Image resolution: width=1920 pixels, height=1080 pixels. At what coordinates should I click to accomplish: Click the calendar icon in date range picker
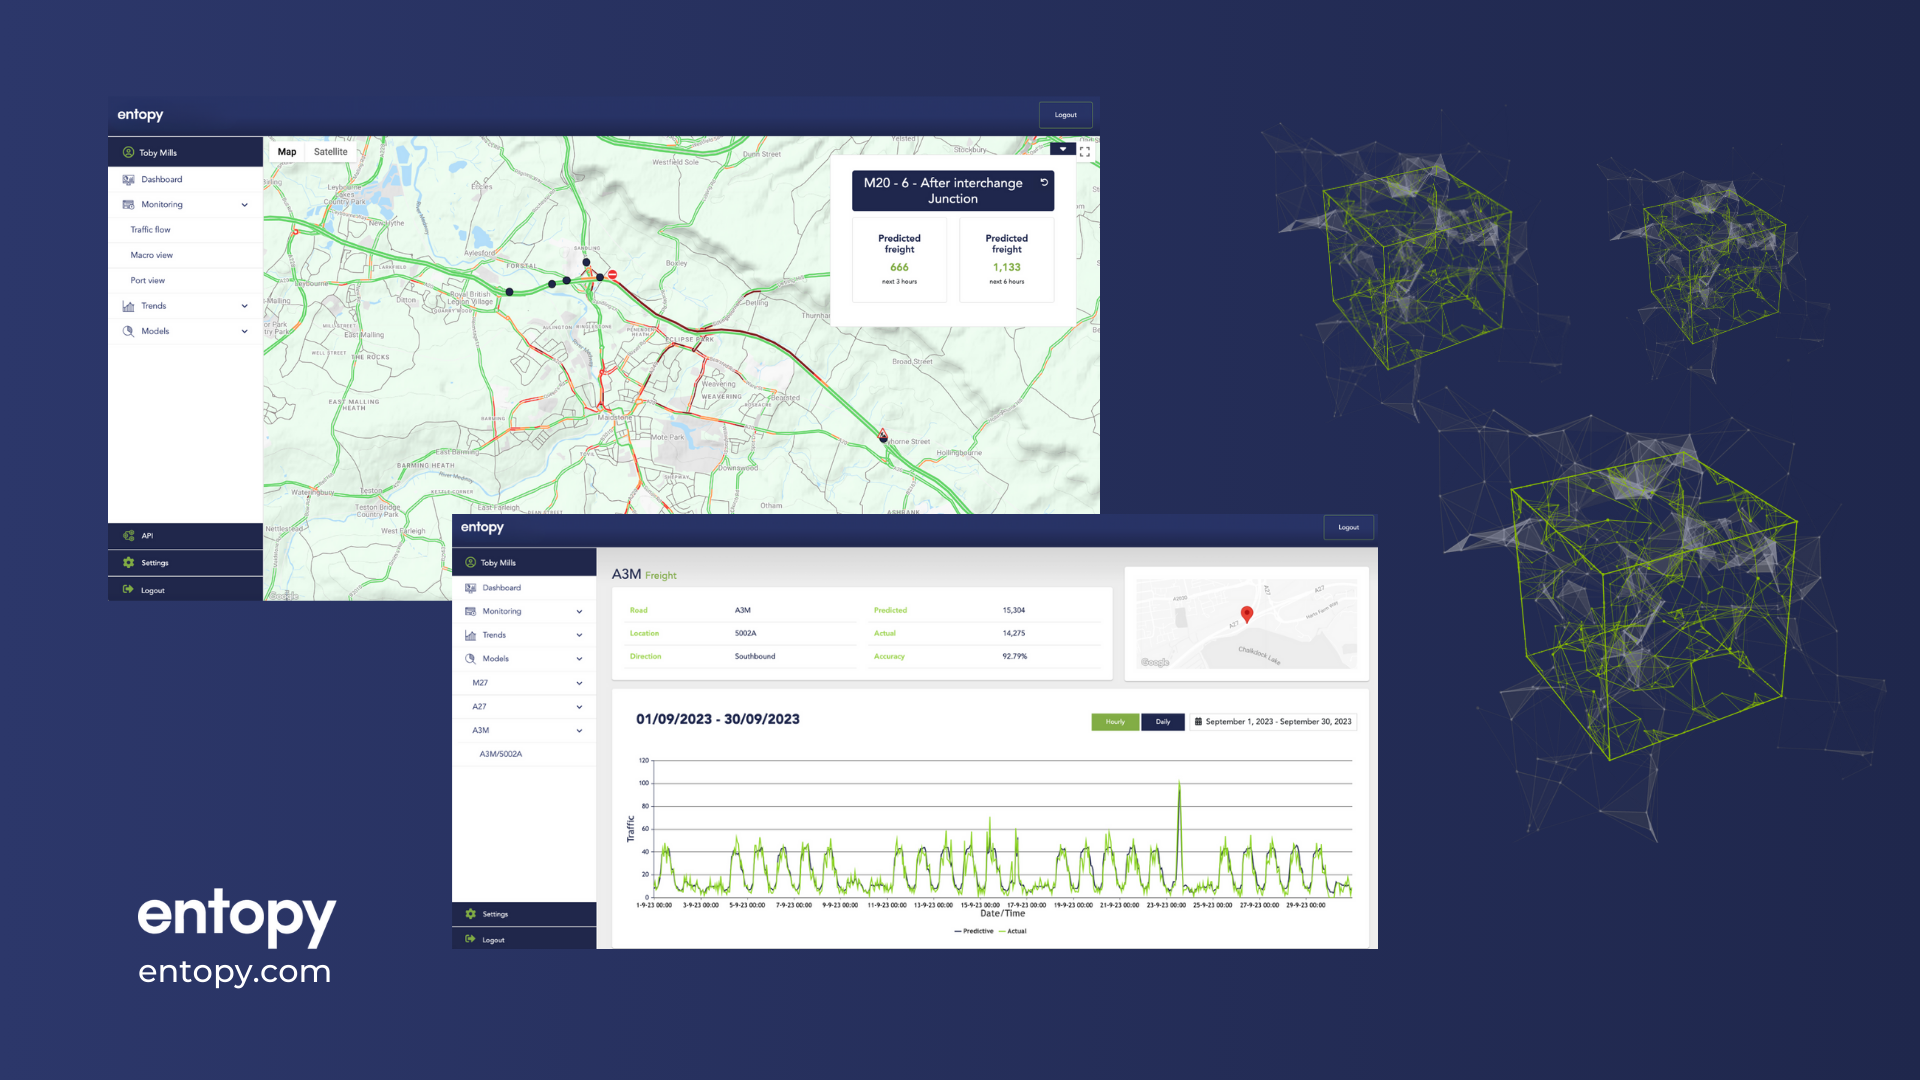[1198, 722]
